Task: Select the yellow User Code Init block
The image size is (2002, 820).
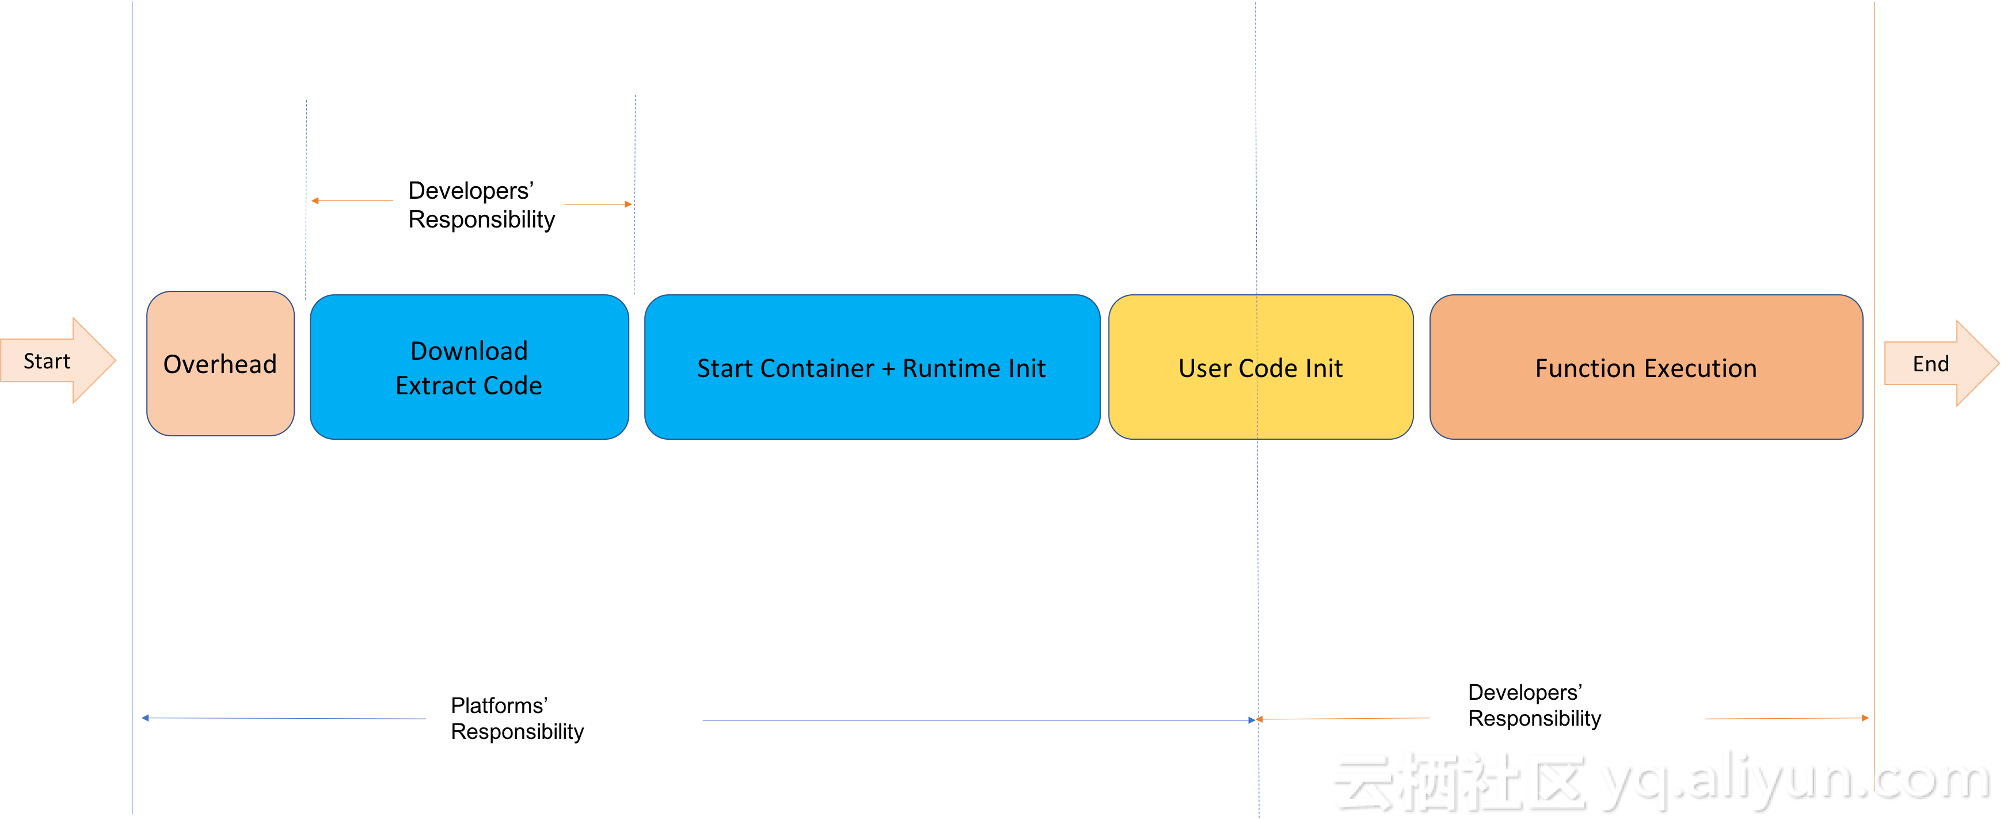Action: [x=1261, y=367]
